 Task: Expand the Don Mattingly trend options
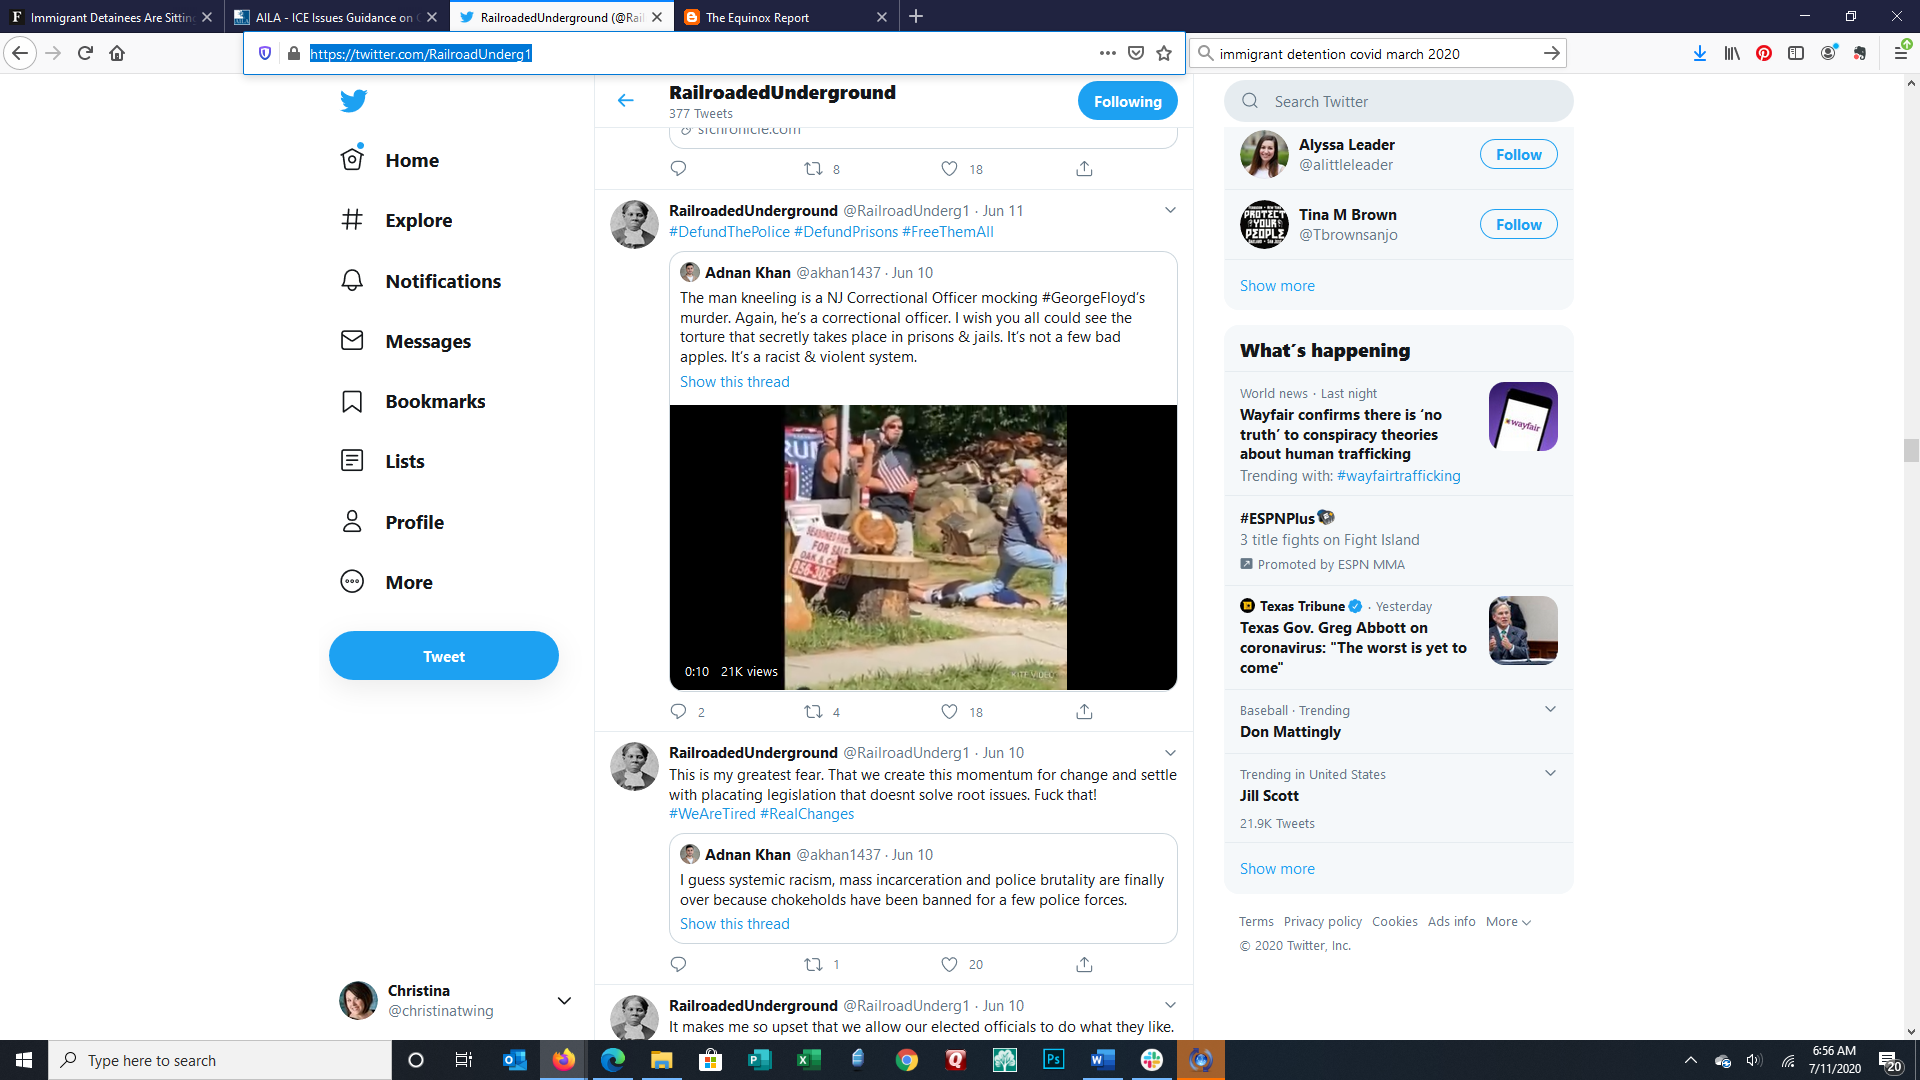1550,710
